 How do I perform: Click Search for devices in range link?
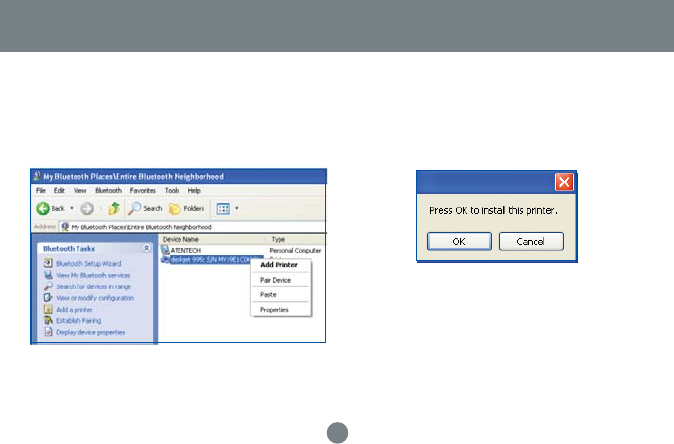coord(93,286)
